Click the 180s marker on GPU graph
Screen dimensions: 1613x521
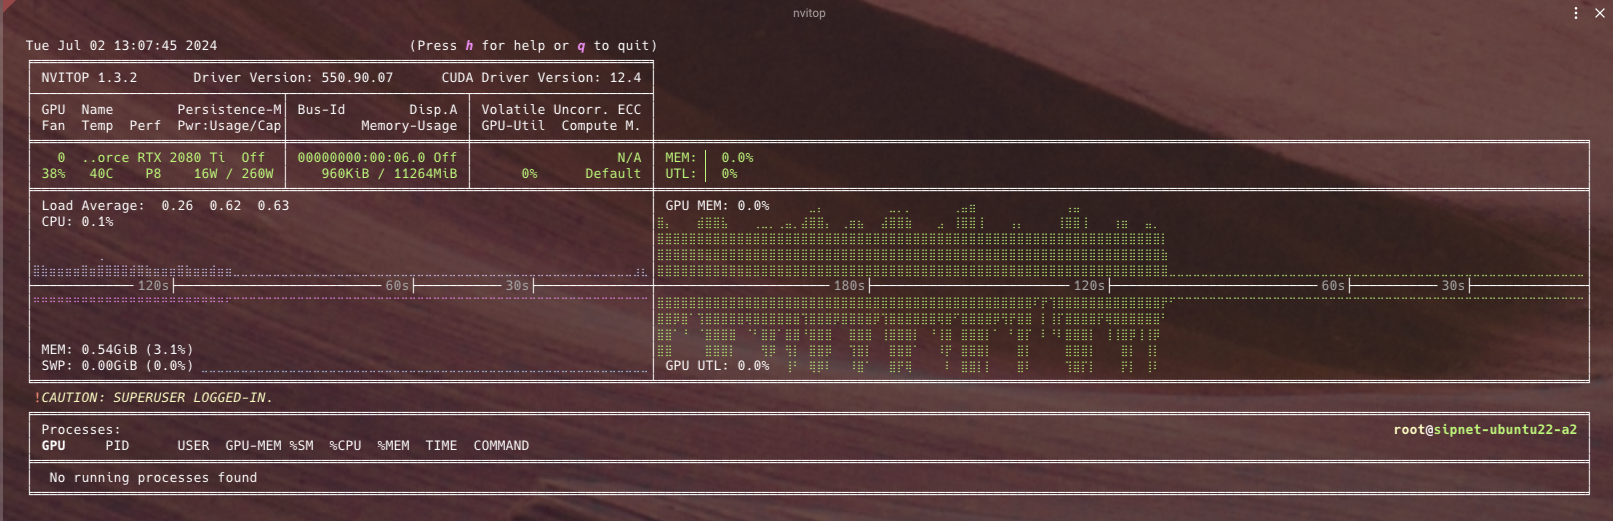pyautogui.click(x=849, y=286)
